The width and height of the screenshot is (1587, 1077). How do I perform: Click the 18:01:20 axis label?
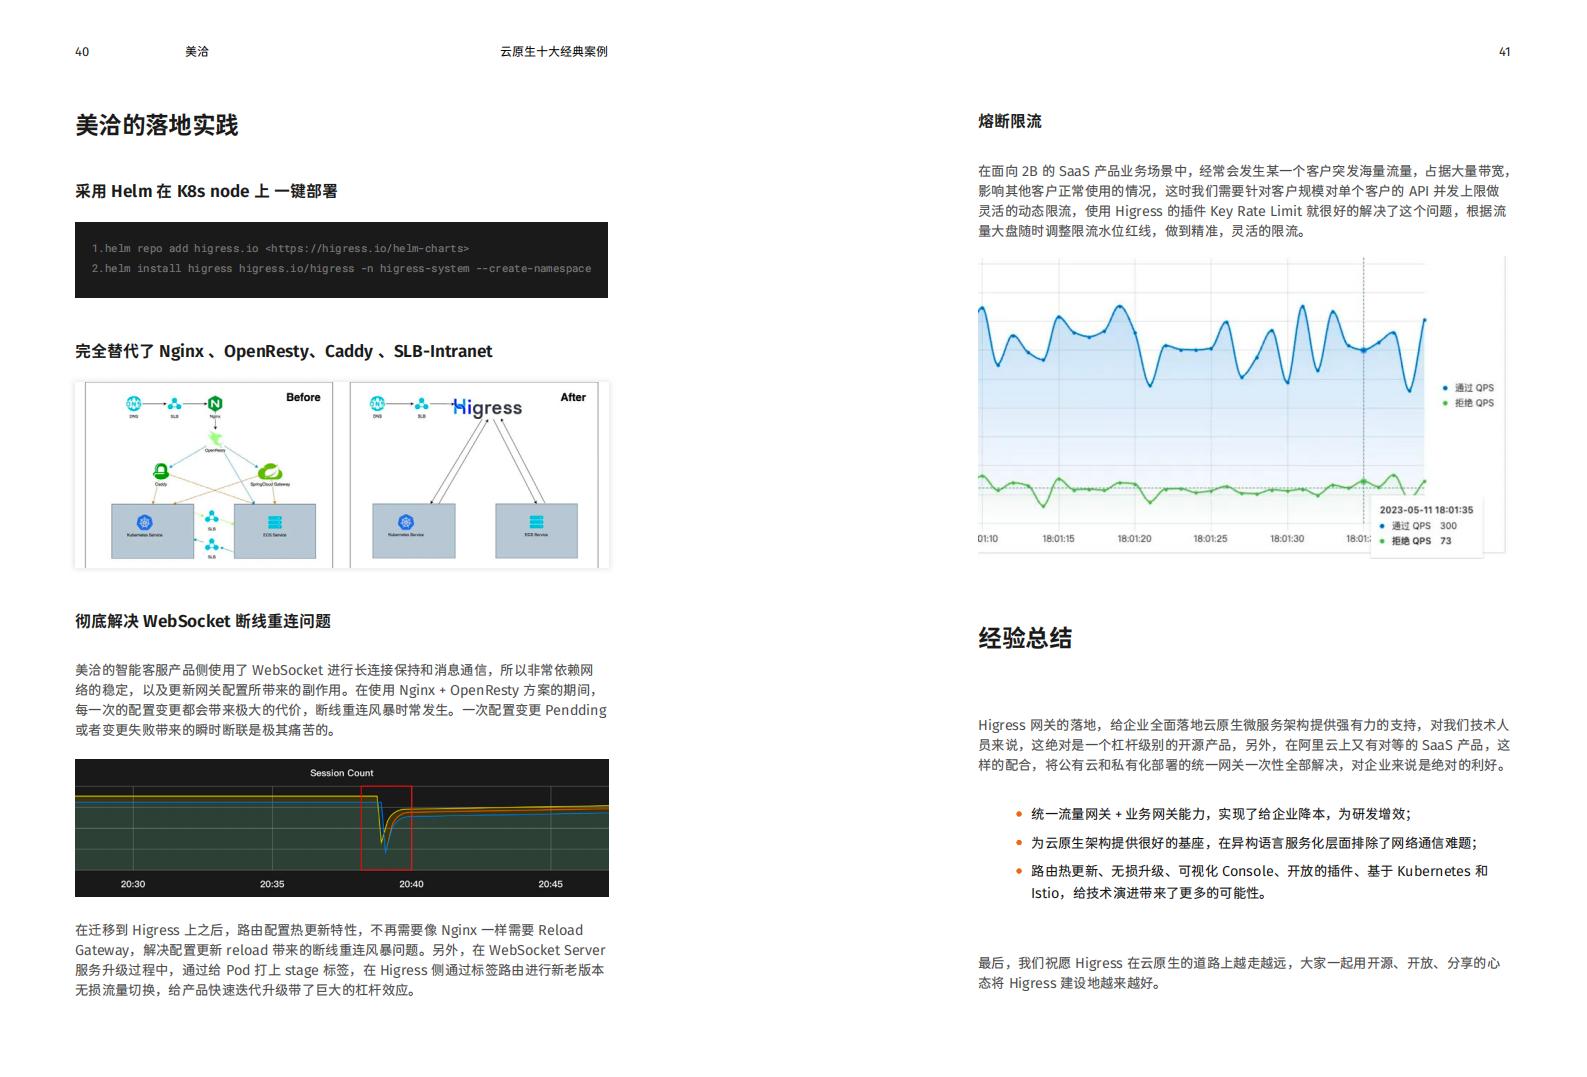(1134, 539)
